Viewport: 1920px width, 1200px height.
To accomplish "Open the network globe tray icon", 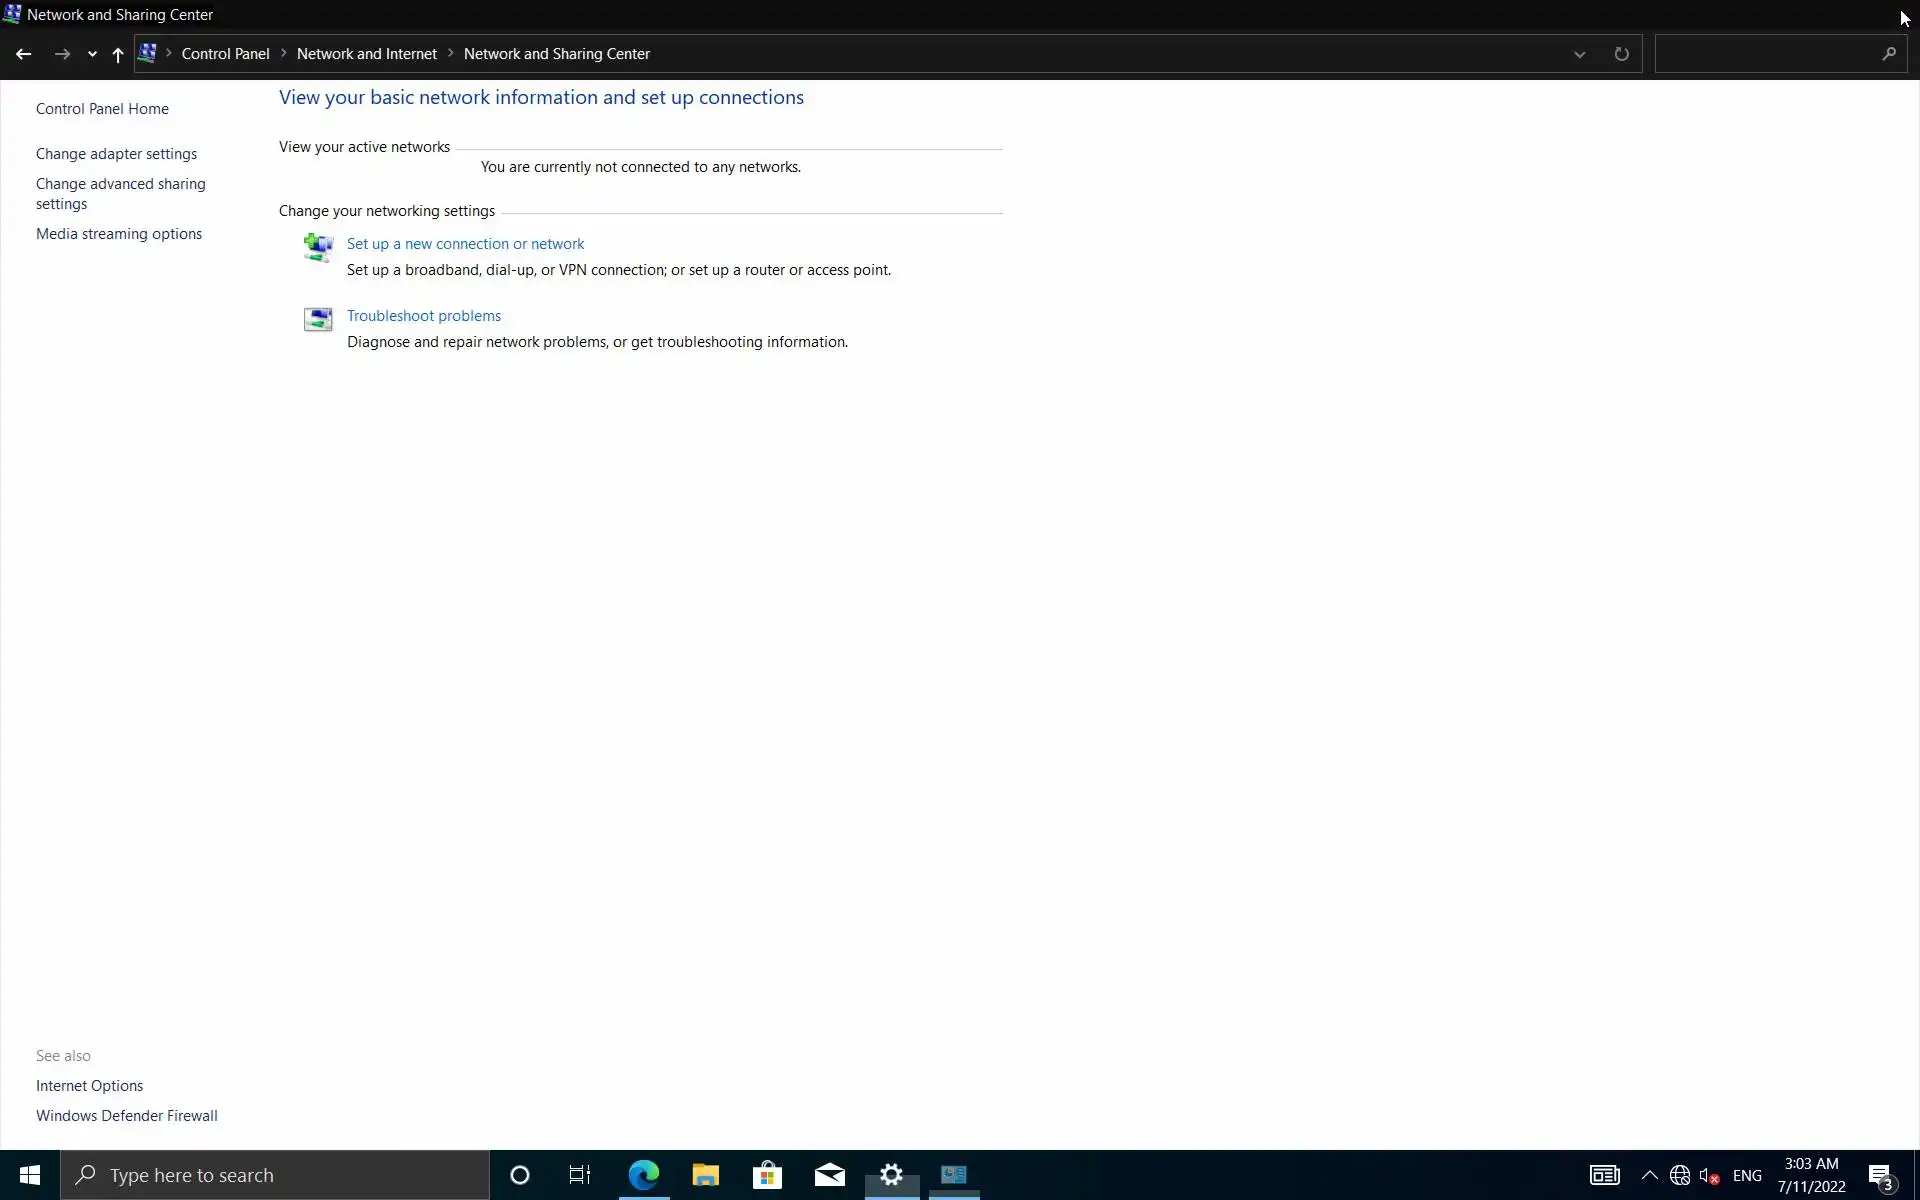I will click(x=1680, y=1176).
